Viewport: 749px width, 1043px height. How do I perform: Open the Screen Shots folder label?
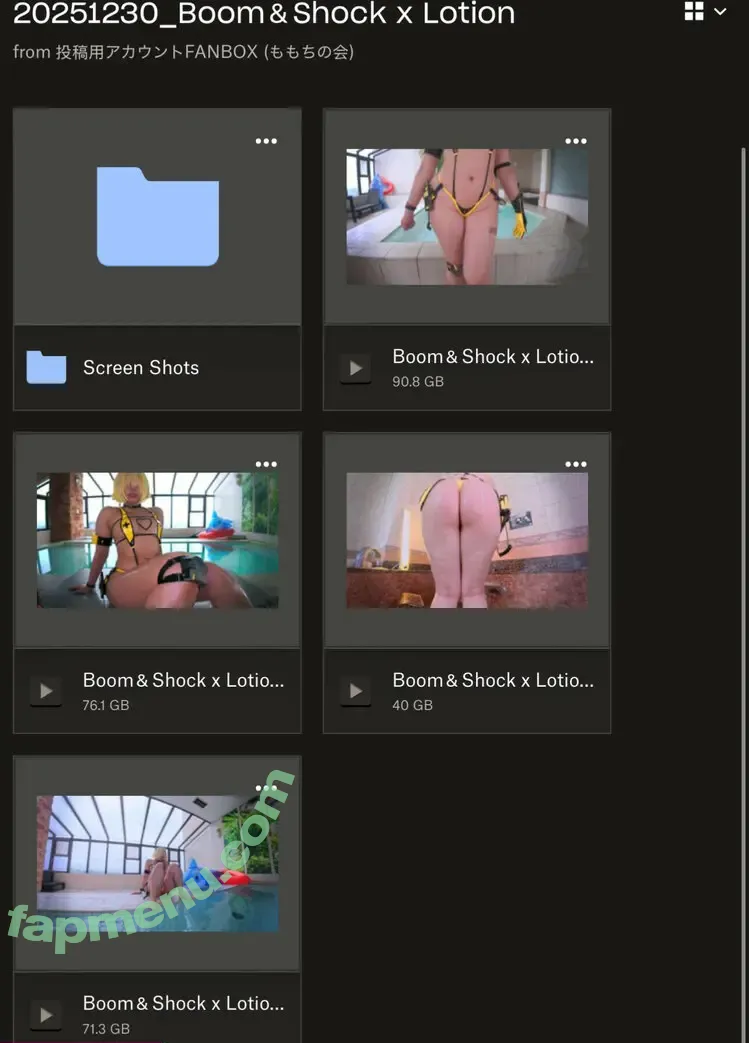141,368
